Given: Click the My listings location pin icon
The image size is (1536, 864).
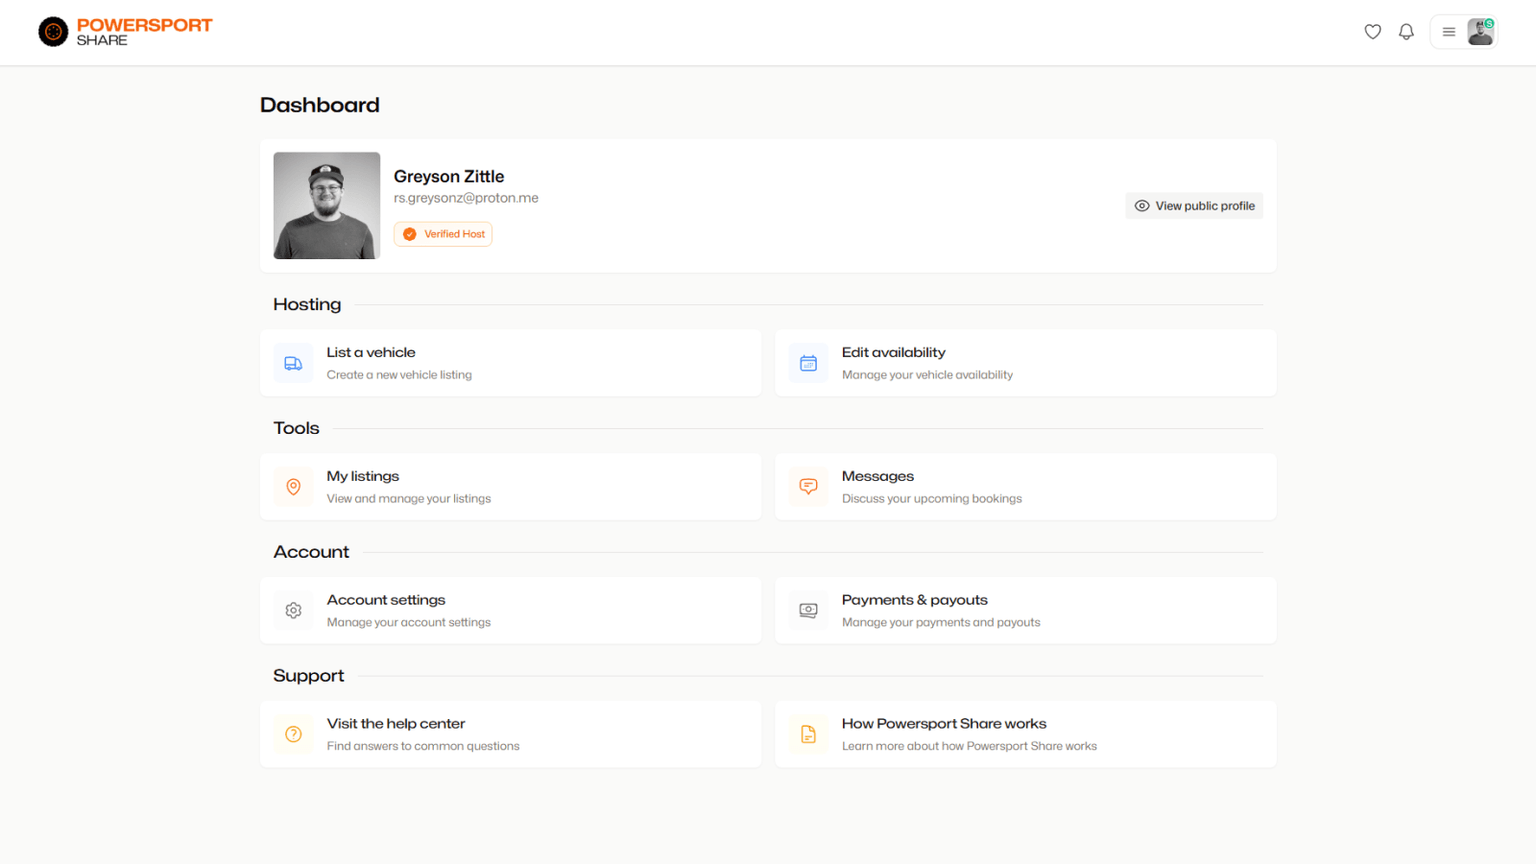Looking at the screenshot, I should pos(293,487).
